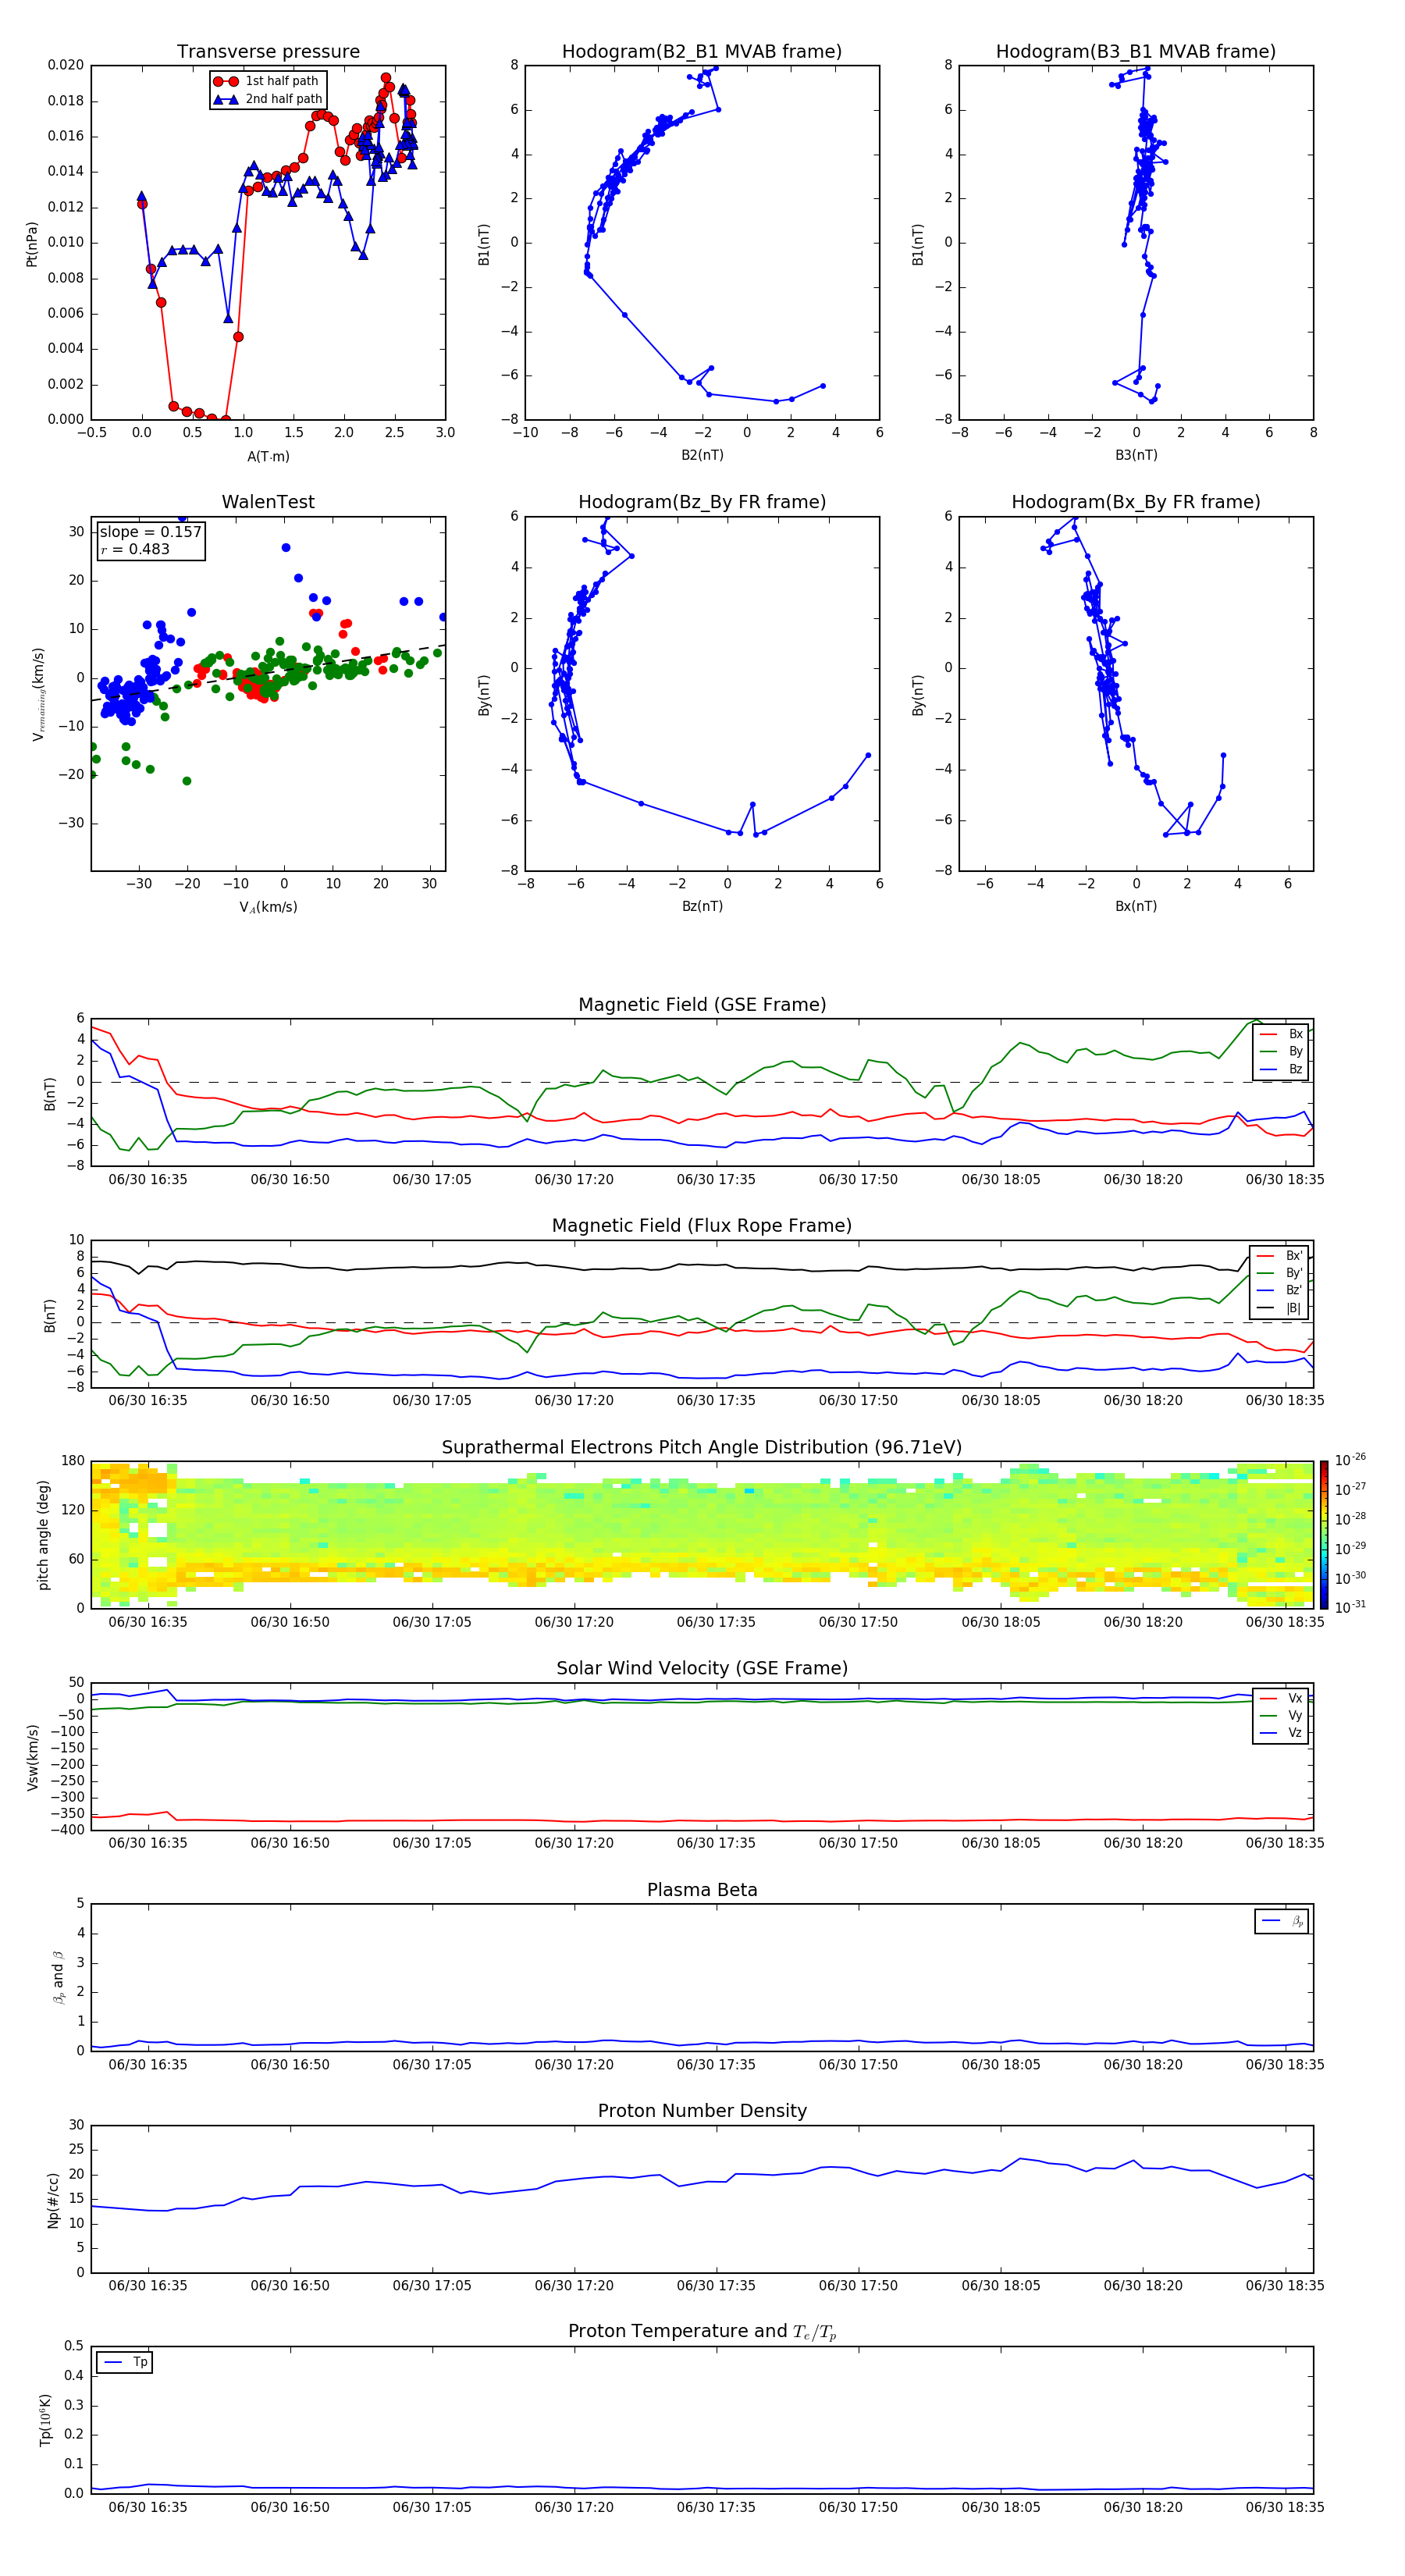Select the "10^-31" colorbar tick label
The image size is (1405, 2576).
(x=1349, y=1607)
